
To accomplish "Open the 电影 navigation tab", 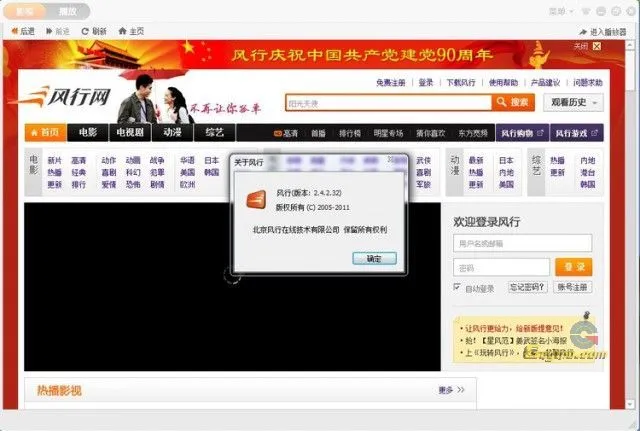I will pos(88,133).
